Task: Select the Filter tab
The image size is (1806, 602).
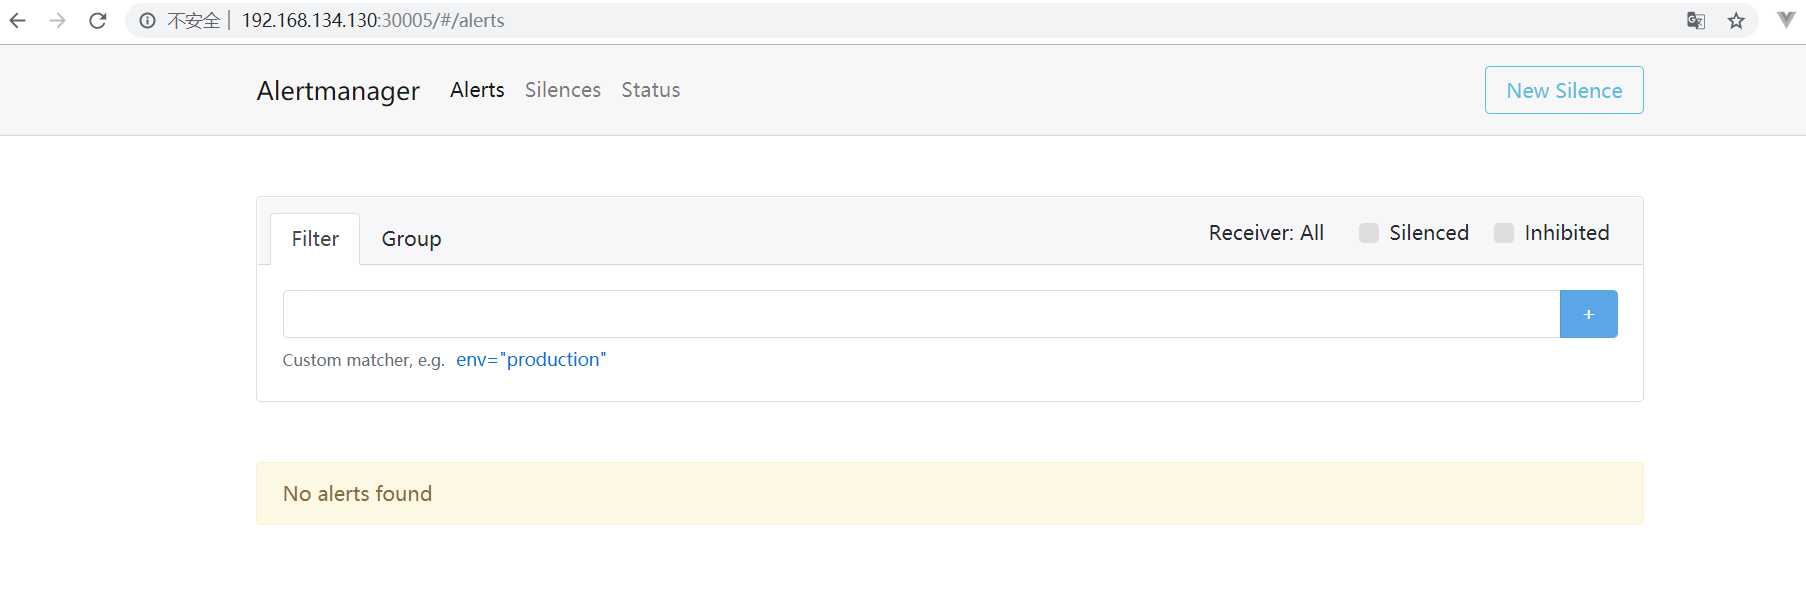Action: coord(315,239)
